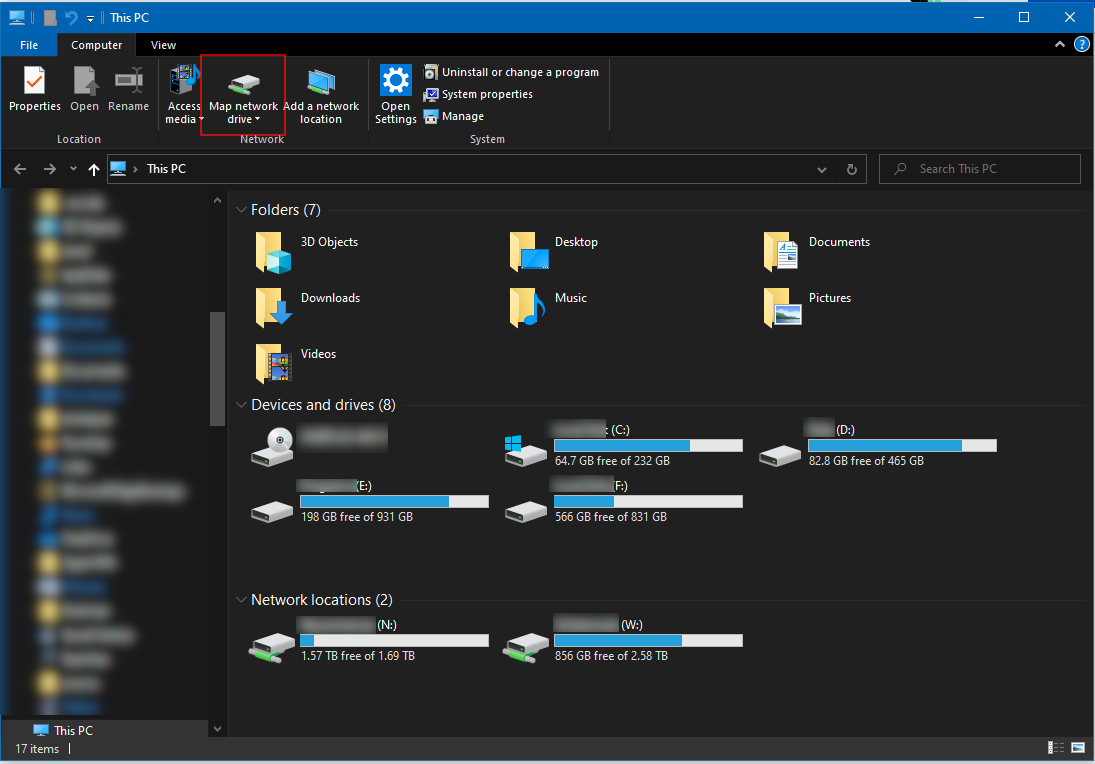This screenshot has width=1095, height=764.
Task: Select the Downloads folder icon
Action: [x=273, y=306]
